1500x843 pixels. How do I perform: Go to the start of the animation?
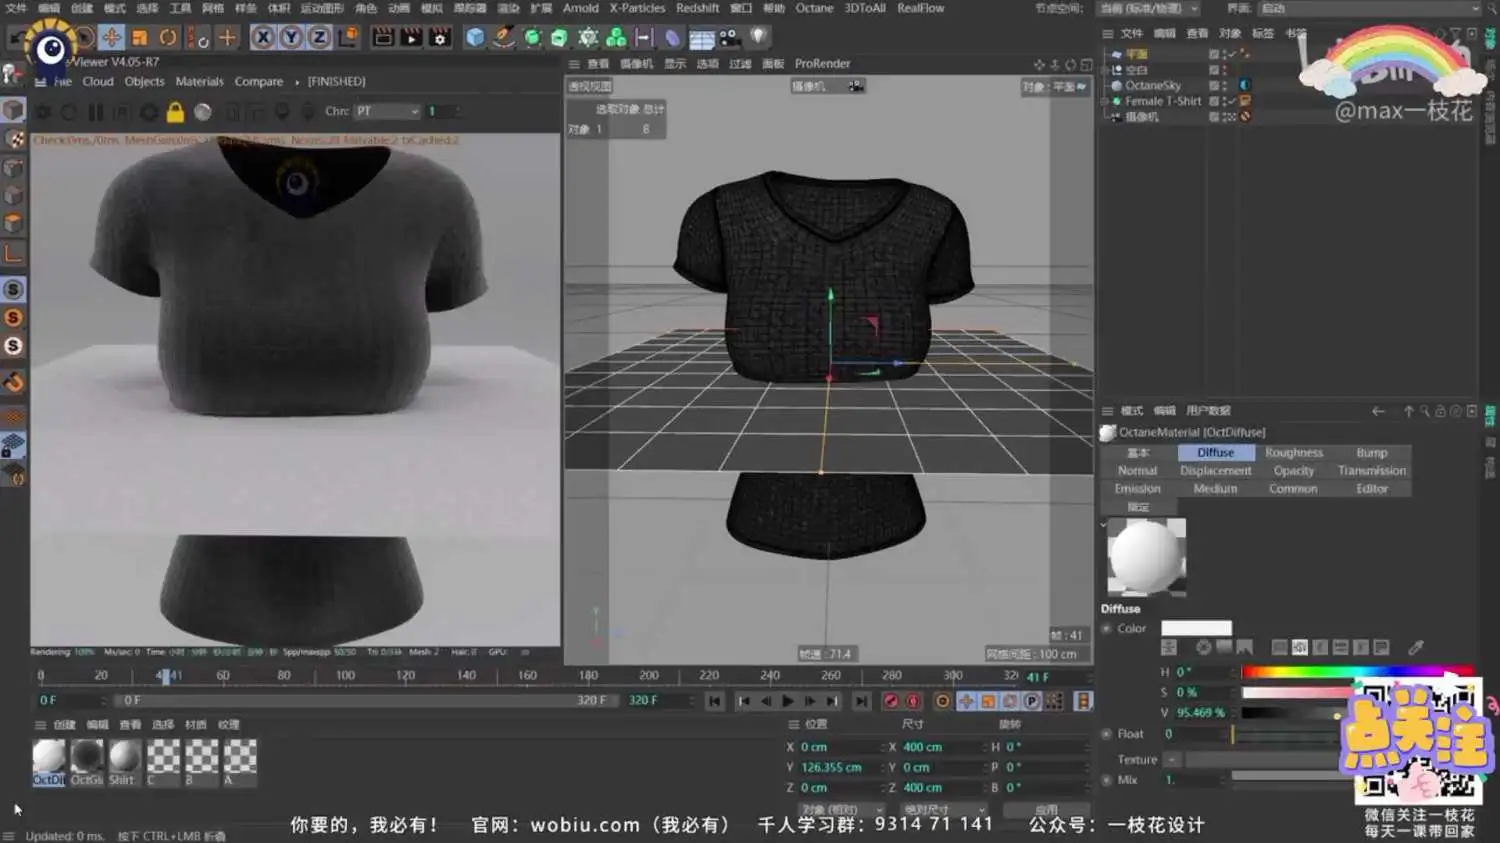point(714,702)
